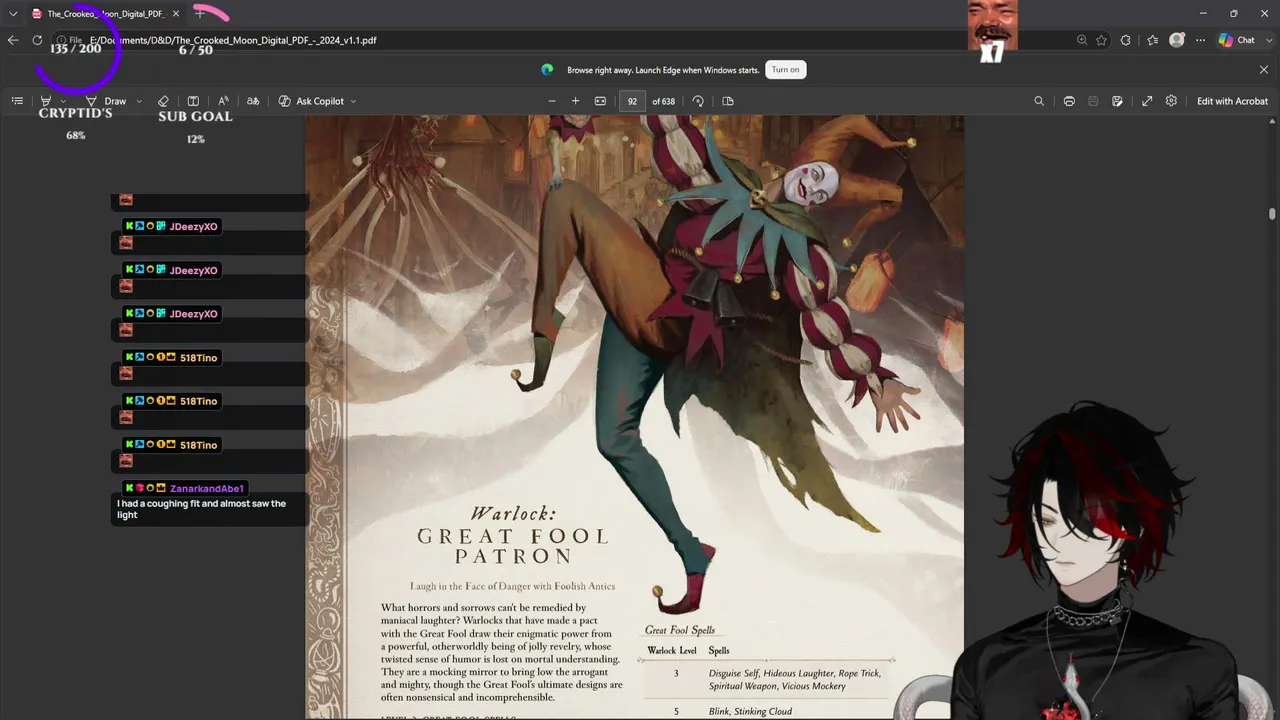Expand the Ask Copilot dropdown arrow
1280x720 pixels.
353,101
